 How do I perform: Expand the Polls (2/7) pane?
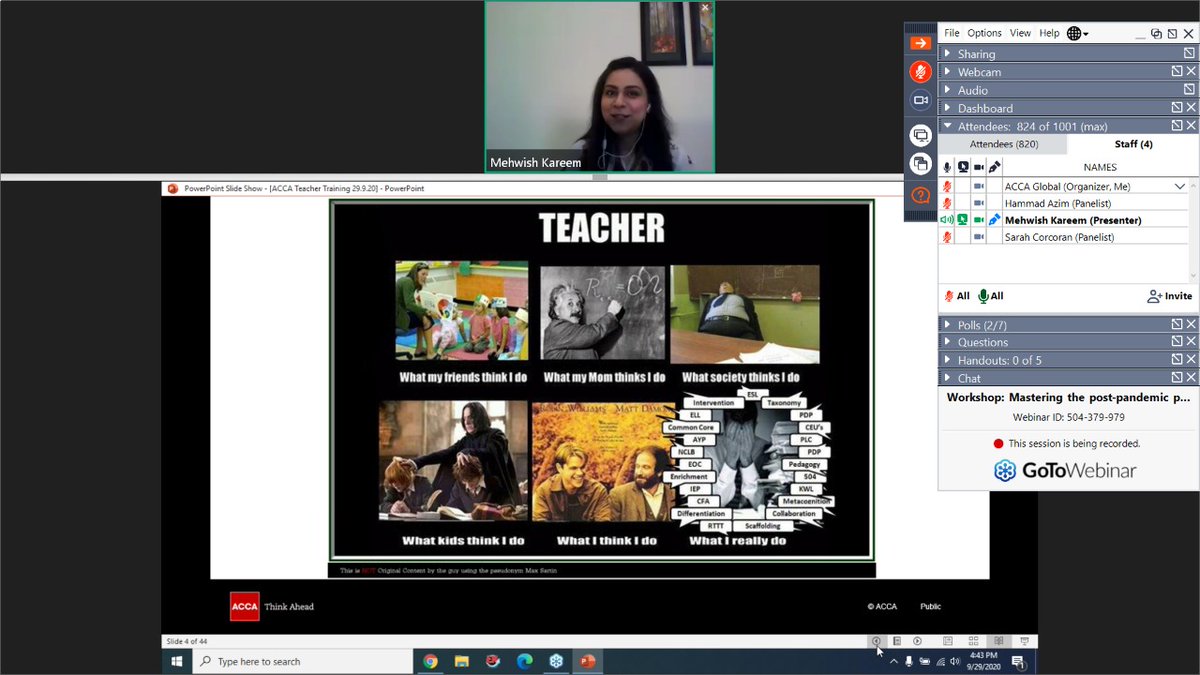pyautogui.click(x=948, y=324)
